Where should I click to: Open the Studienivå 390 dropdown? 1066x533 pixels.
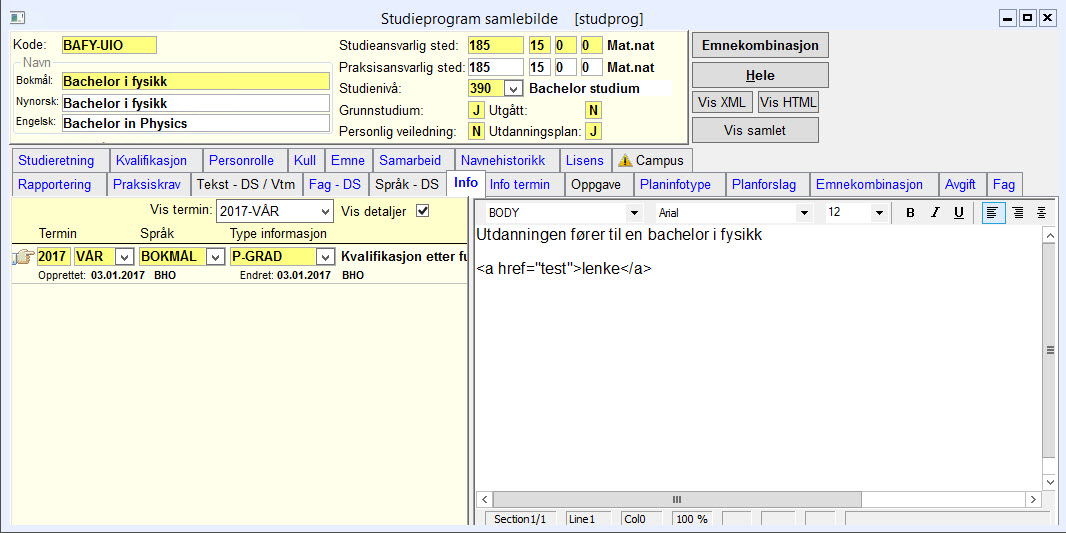(x=513, y=88)
